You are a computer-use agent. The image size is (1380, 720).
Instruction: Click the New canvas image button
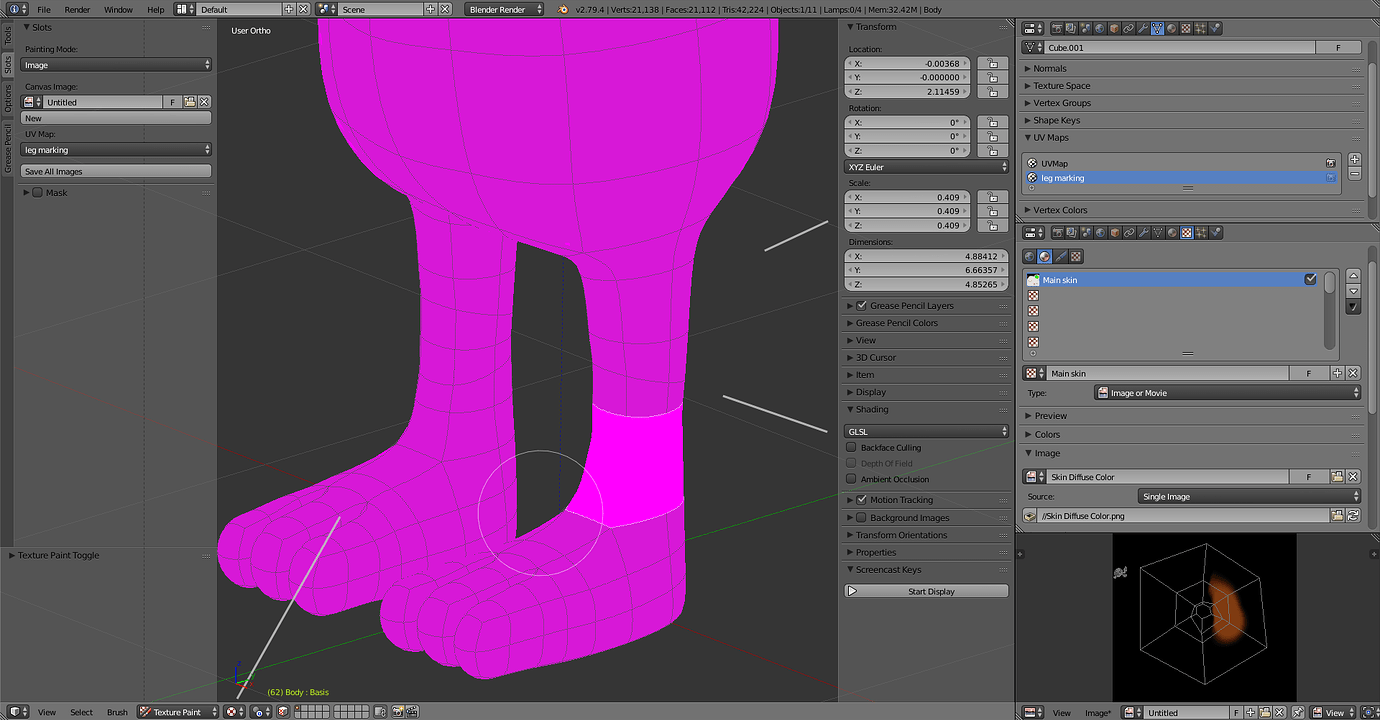pyautogui.click(x=116, y=118)
